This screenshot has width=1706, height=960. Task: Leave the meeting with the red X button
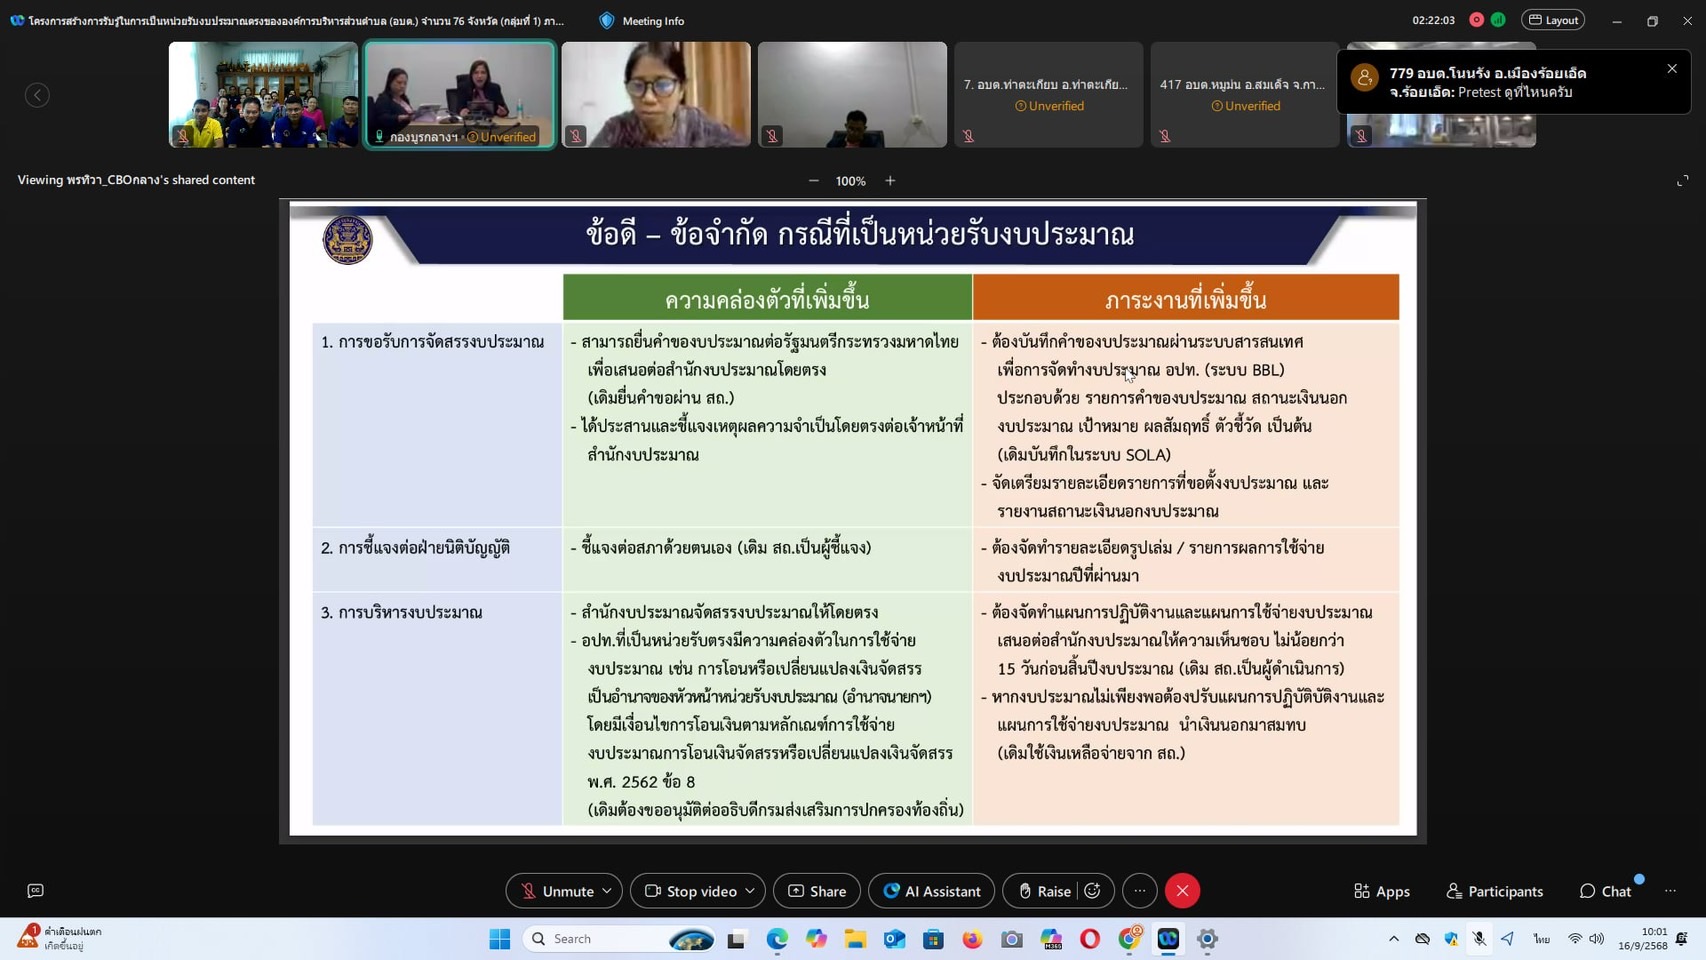point(1182,891)
